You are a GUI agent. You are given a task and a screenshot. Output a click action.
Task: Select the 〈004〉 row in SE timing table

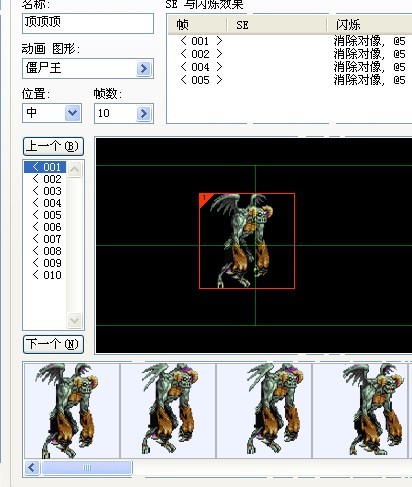(x=289, y=67)
